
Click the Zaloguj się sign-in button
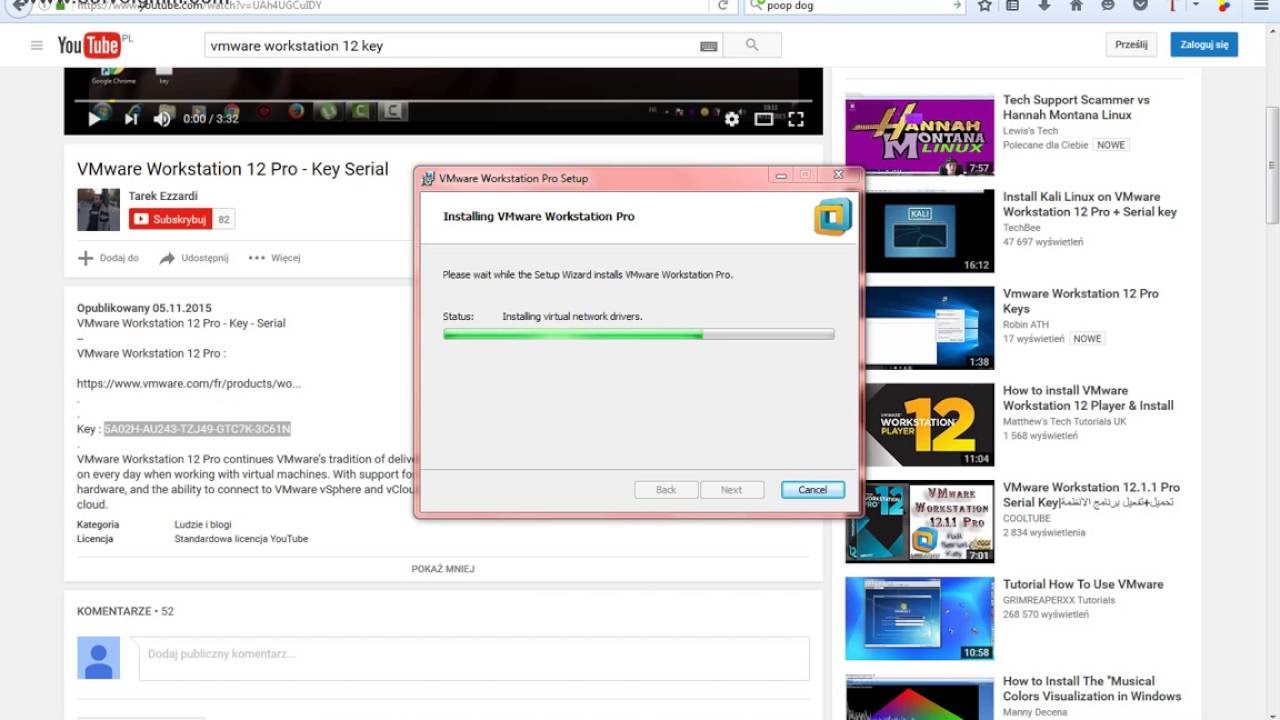(x=1204, y=44)
